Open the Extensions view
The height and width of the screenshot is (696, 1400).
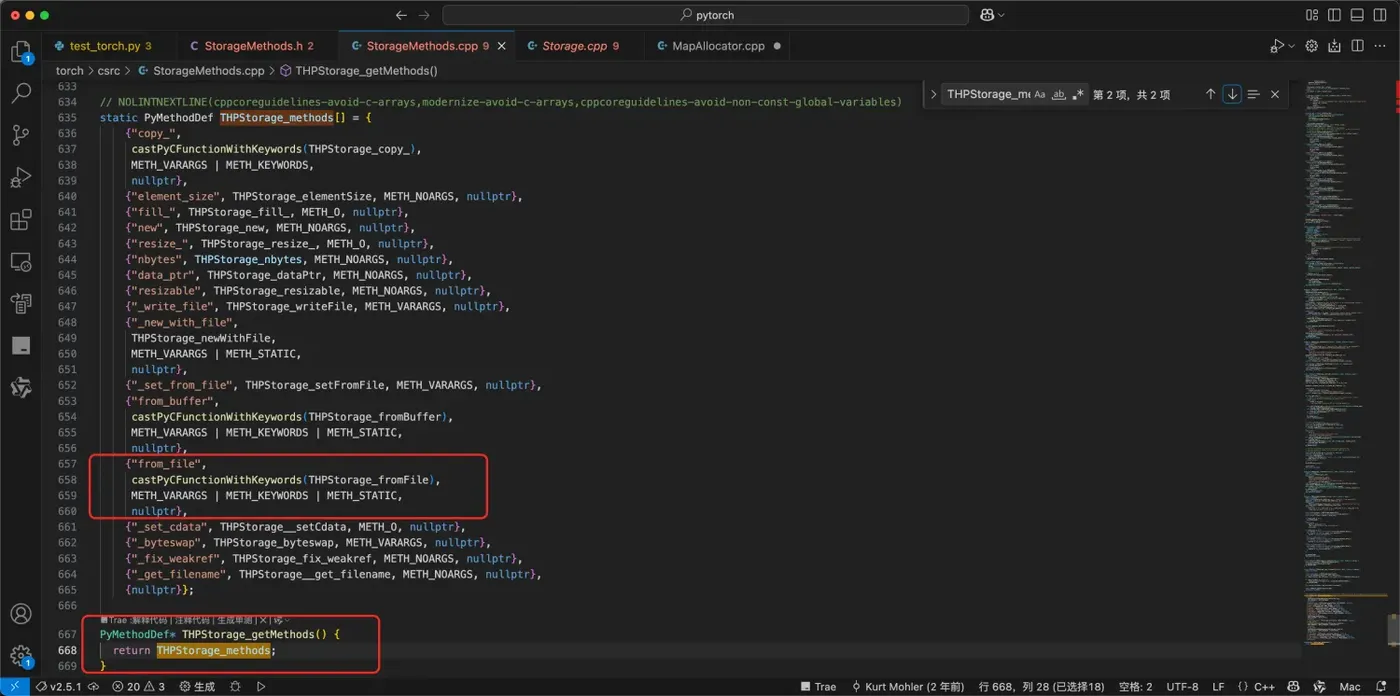(21, 219)
